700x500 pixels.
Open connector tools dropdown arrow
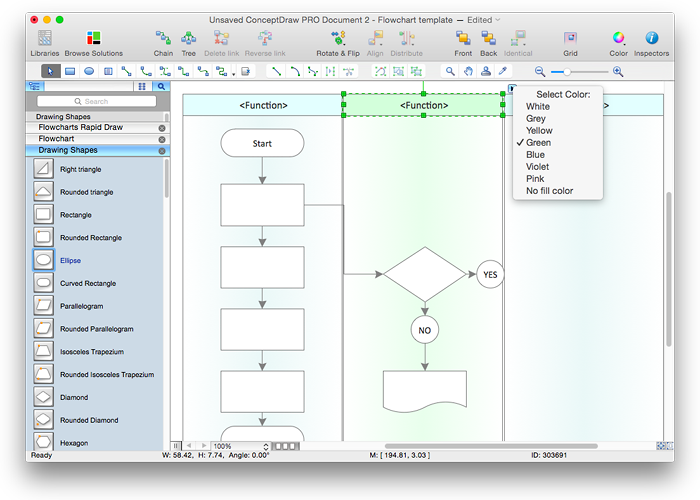pos(233,74)
